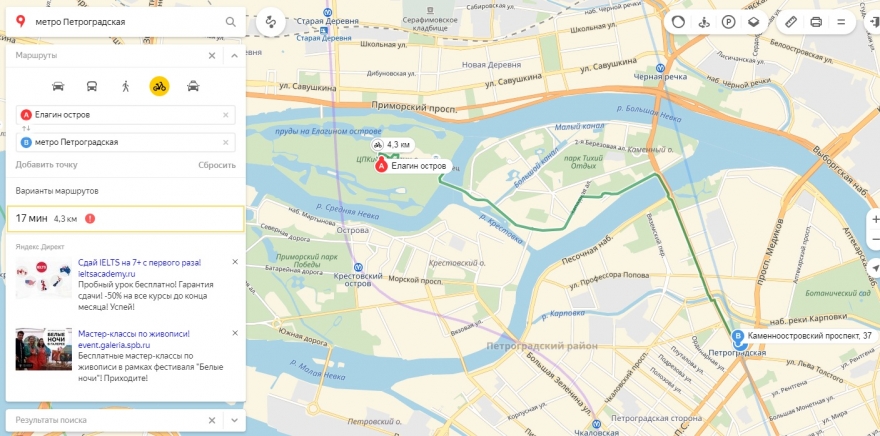
Task: Choose public transport bus route icon
Action: pos(91,86)
